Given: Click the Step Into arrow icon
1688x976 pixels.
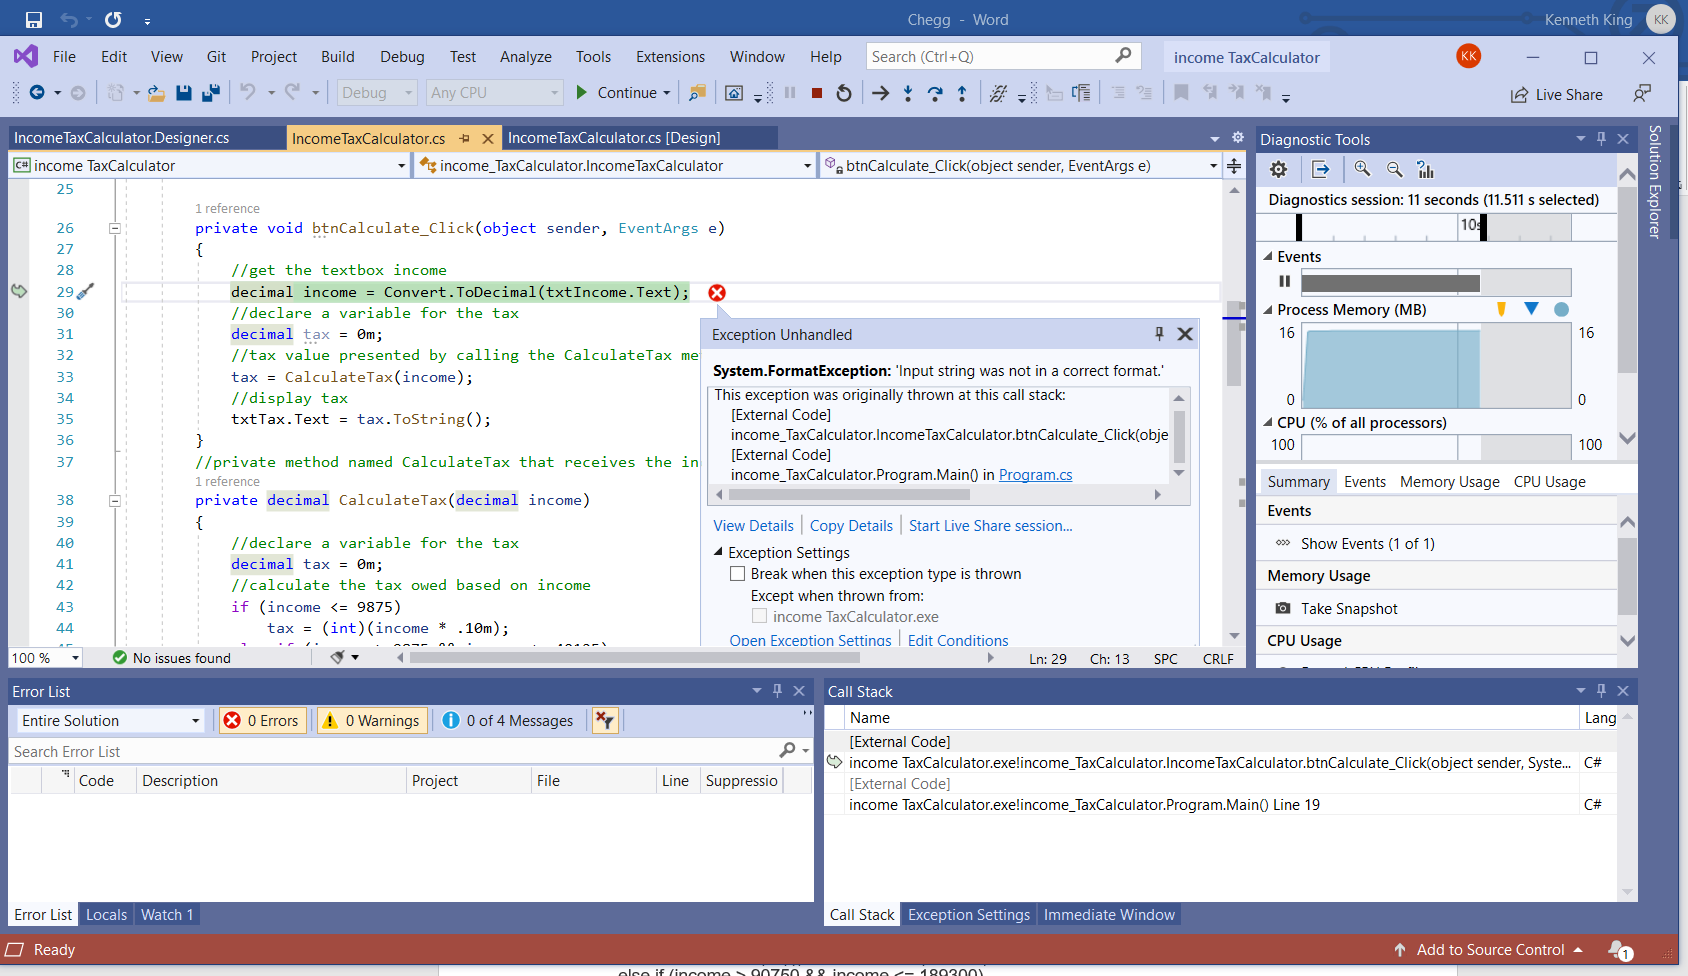Looking at the screenshot, I should point(908,93).
